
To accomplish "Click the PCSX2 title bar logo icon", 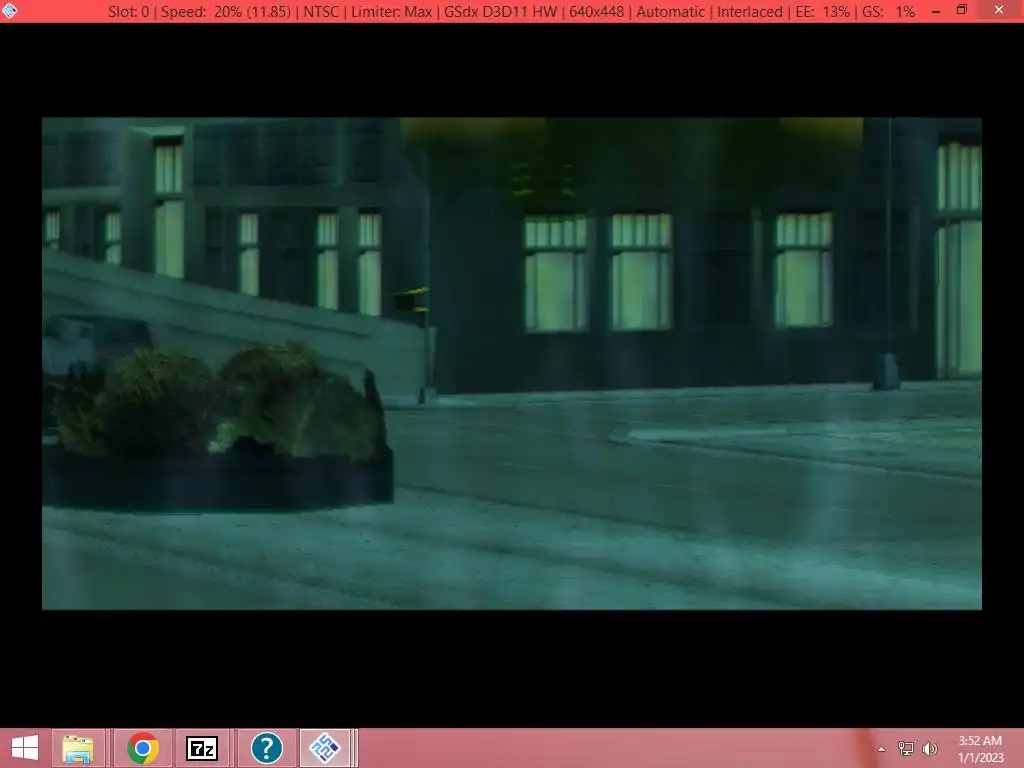I will pos(9,10).
